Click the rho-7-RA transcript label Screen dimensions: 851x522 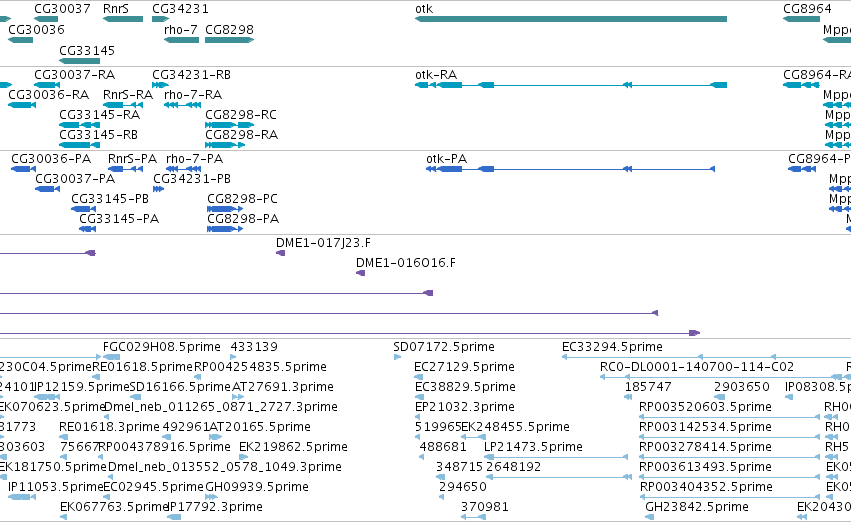[193, 95]
